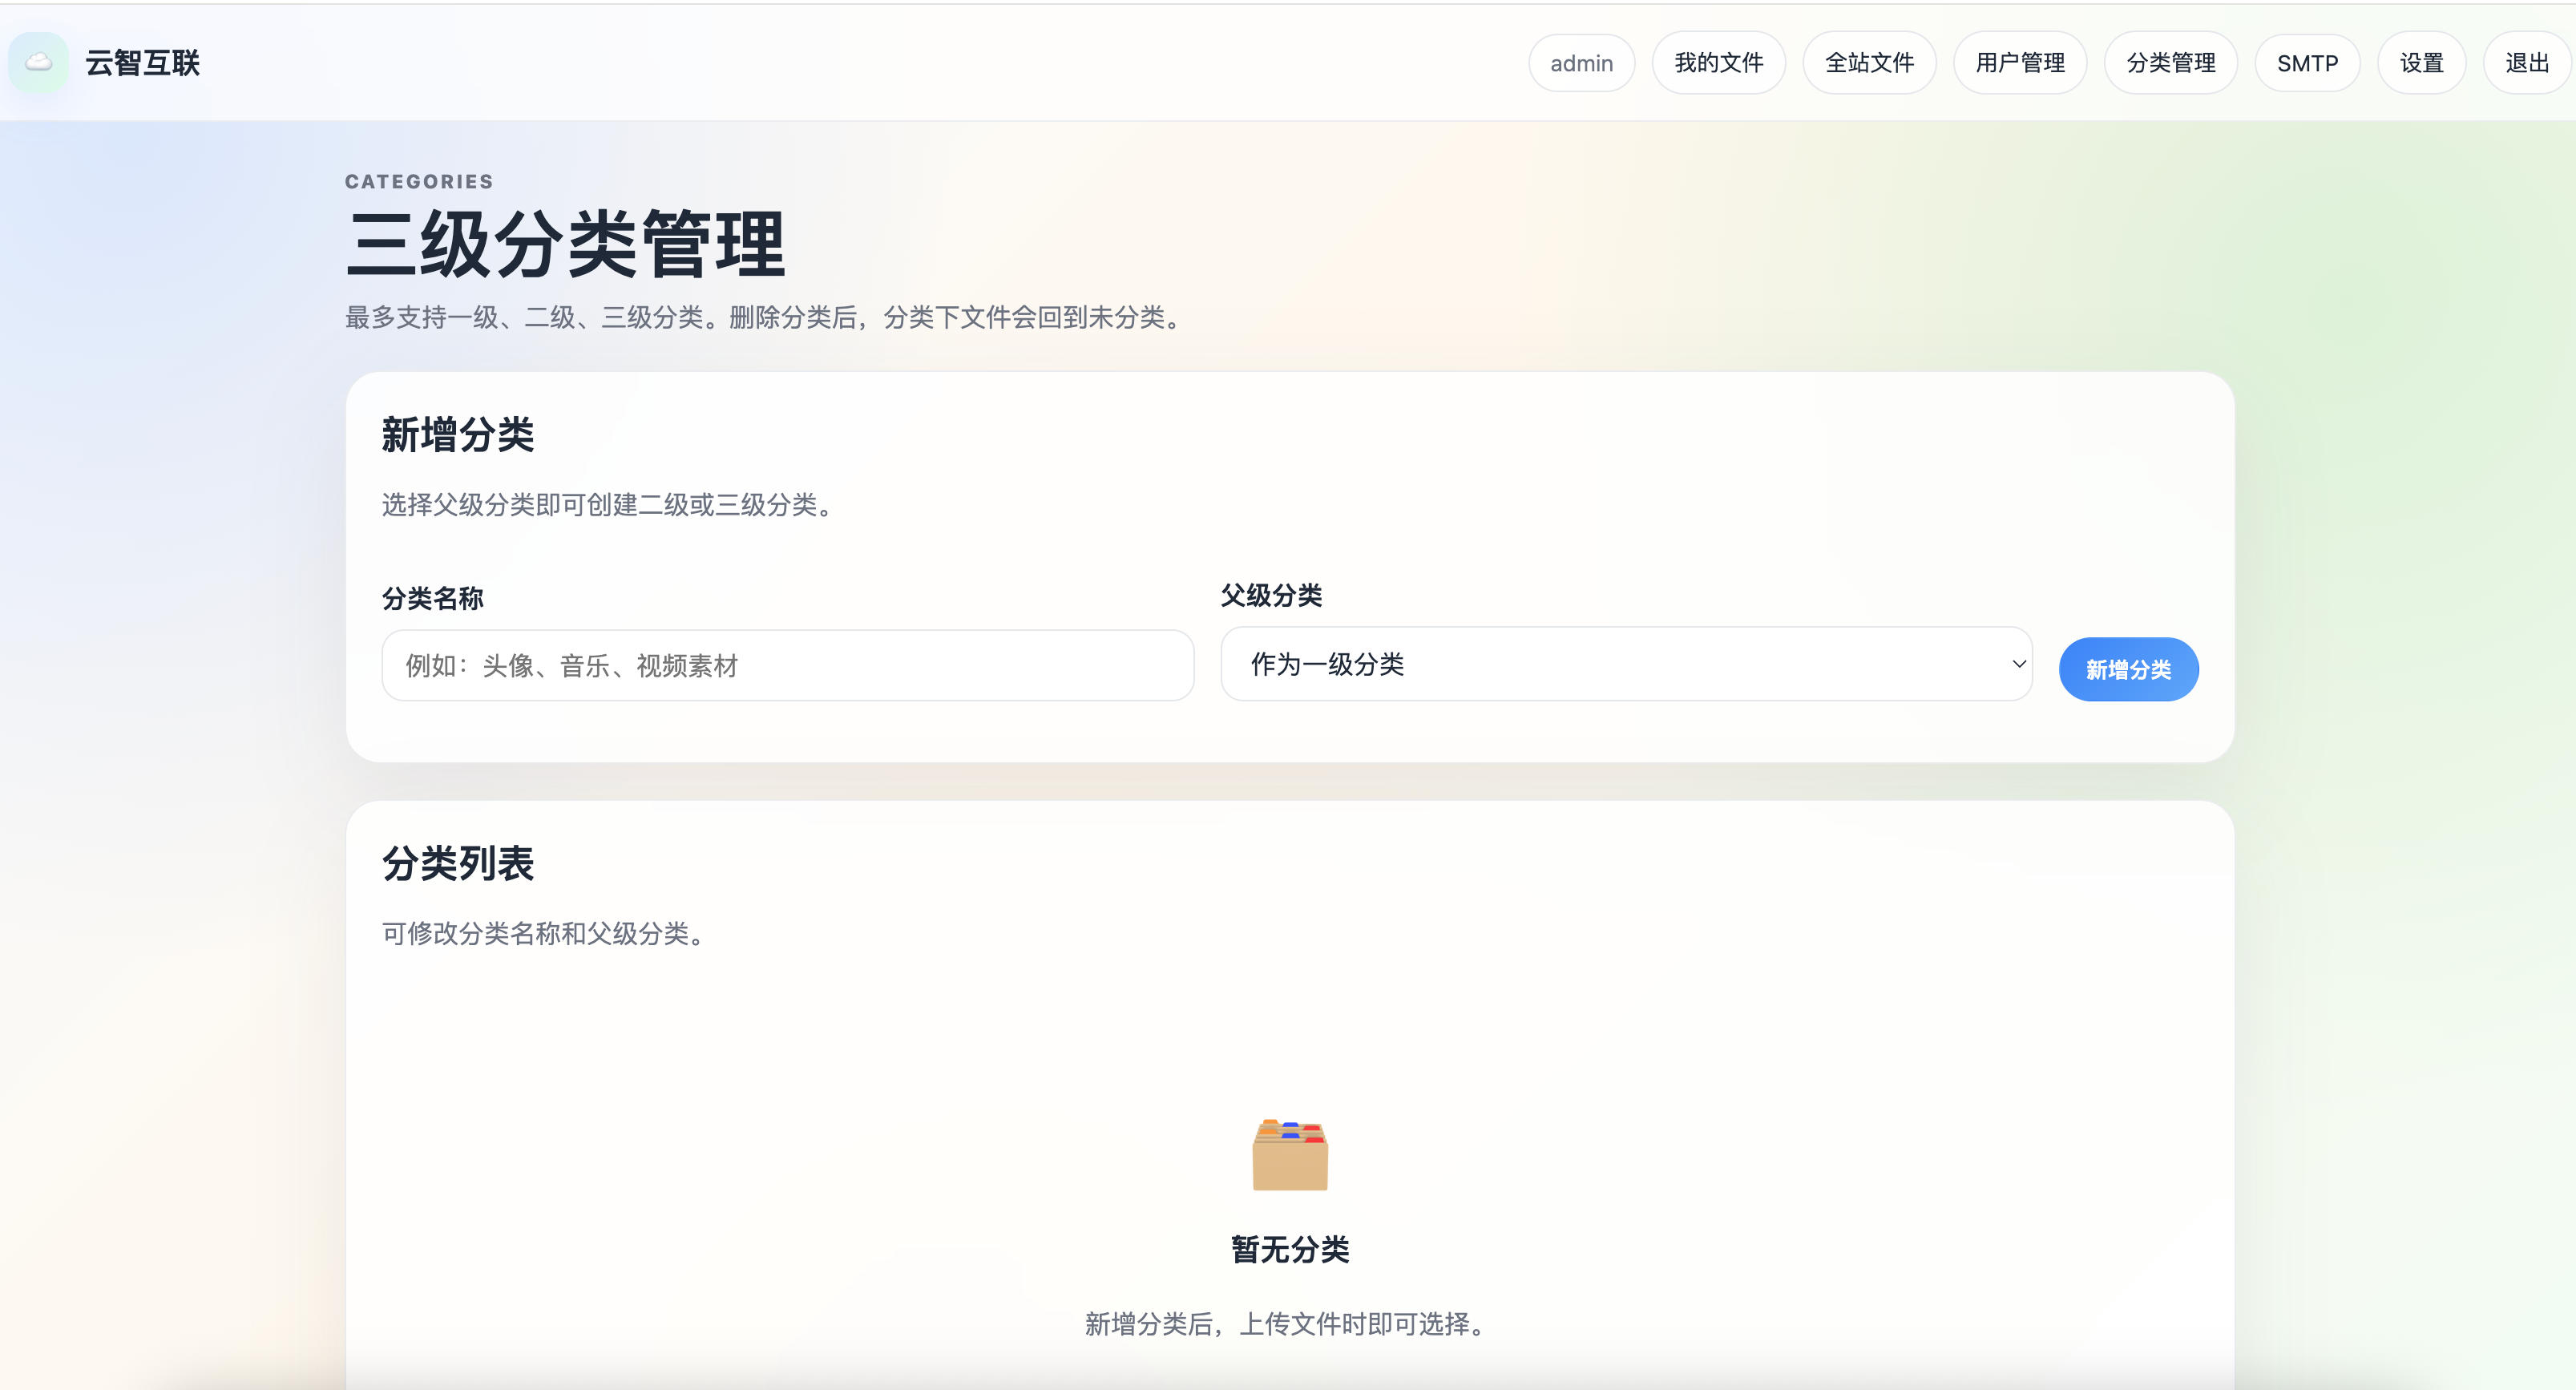The image size is (2576, 1390).
Task: Open 全站文件 in navigation
Action: pos(1869,63)
